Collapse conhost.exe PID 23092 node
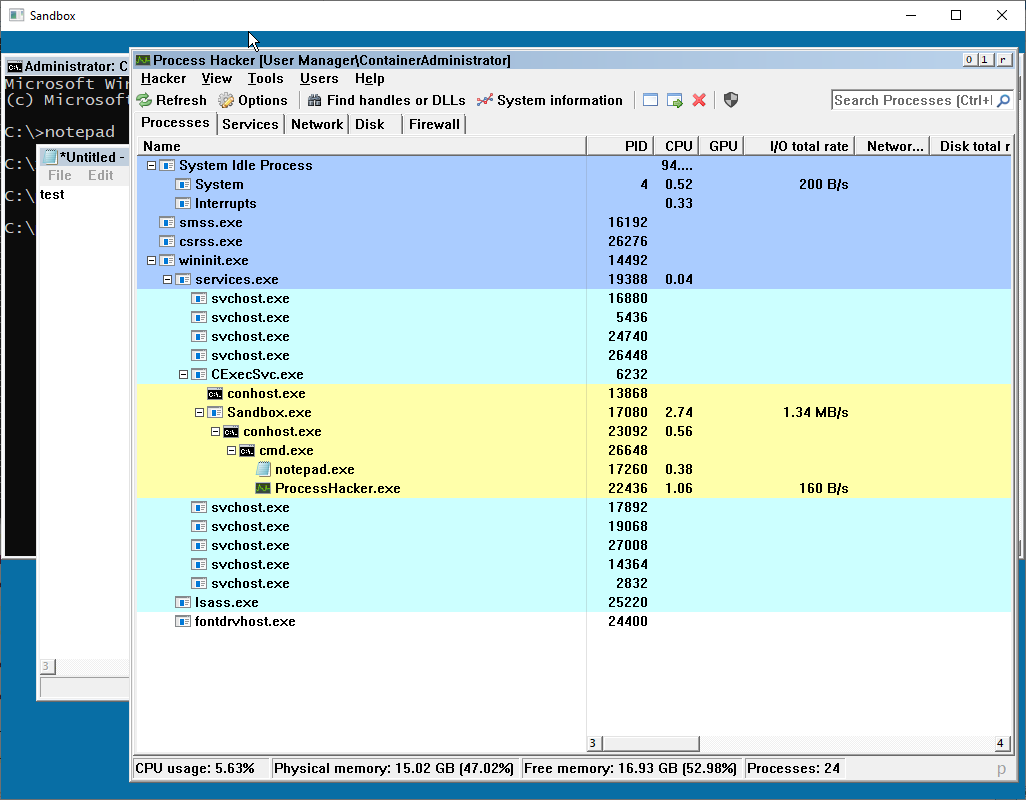The width and height of the screenshot is (1026, 800). click(215, 432)
